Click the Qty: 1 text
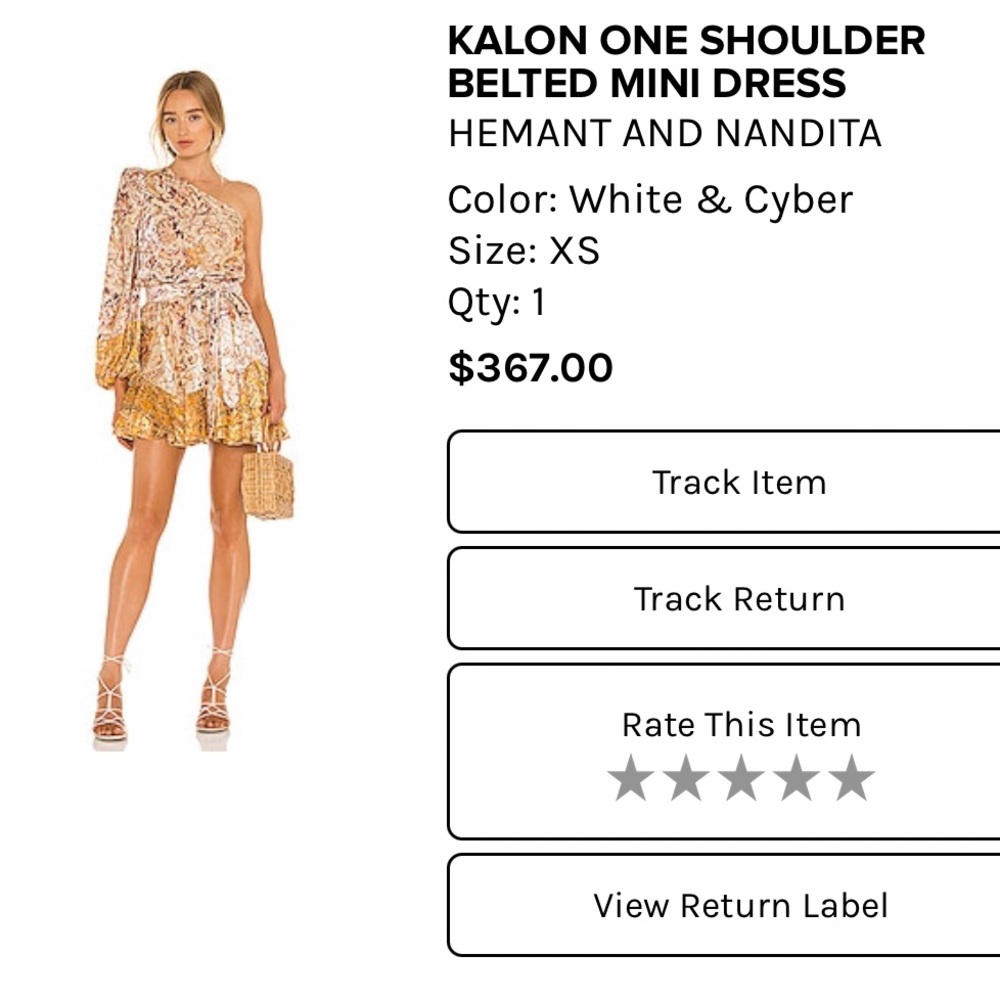 [x=497, y=302]
